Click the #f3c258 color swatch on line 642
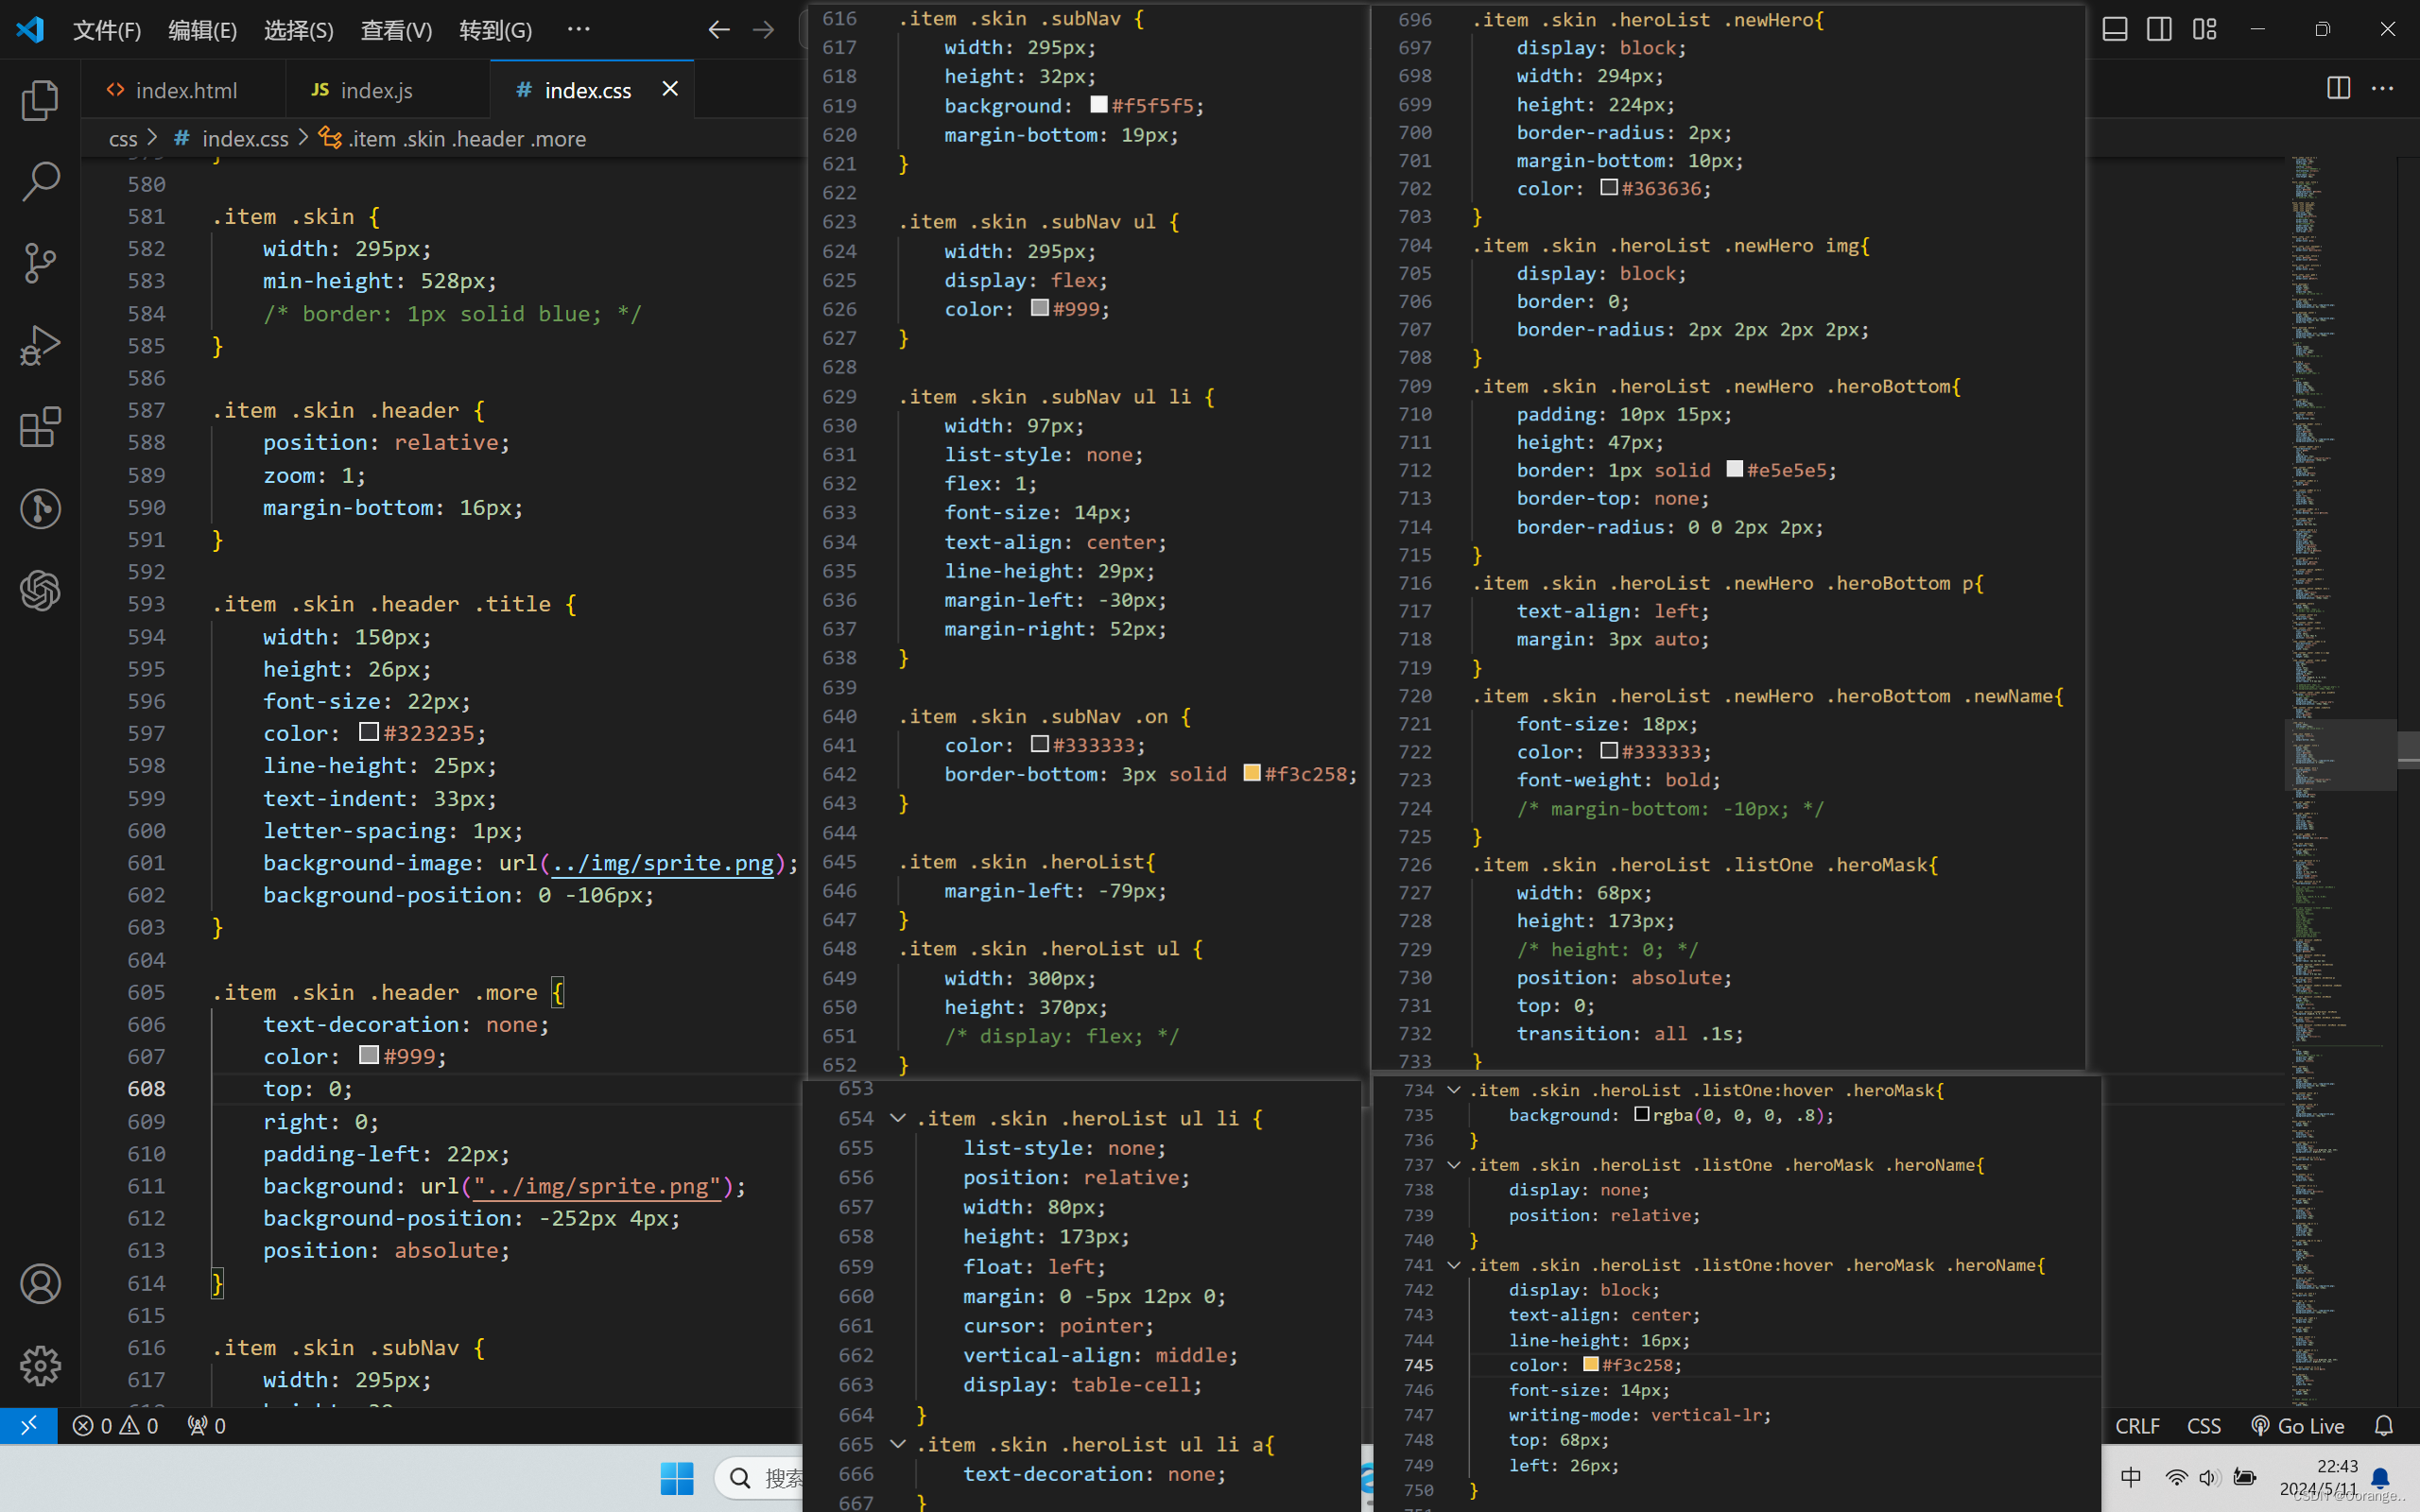 click(1251, 773)
